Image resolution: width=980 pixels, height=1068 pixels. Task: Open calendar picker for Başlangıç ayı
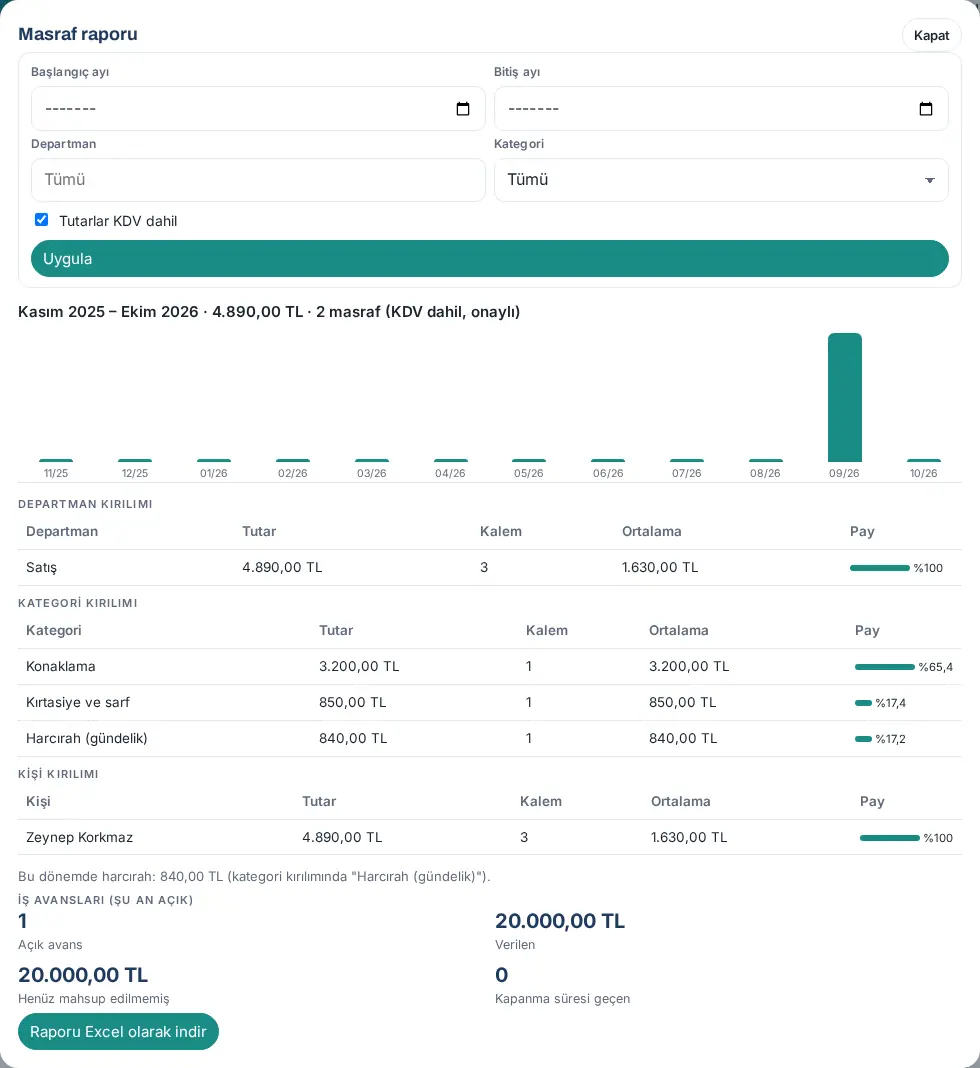pos(463,109)
